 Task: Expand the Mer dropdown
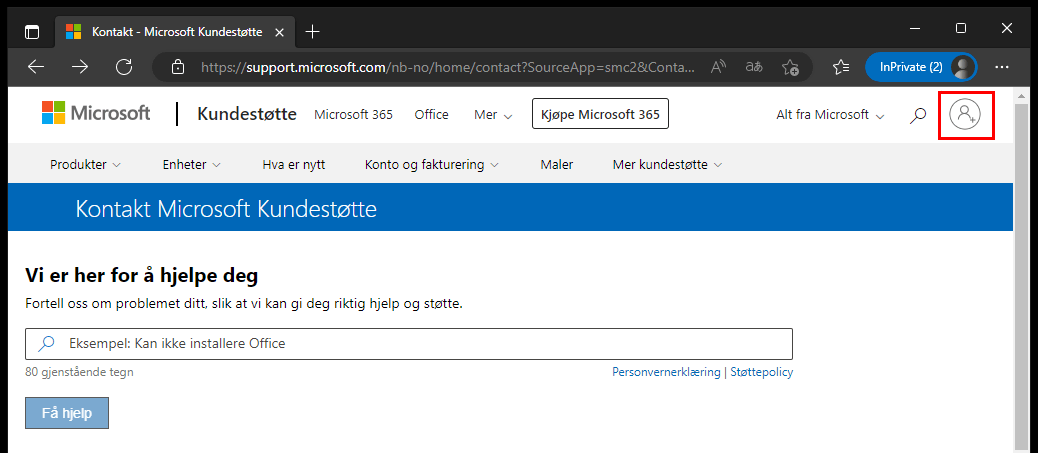click(493, 115)
